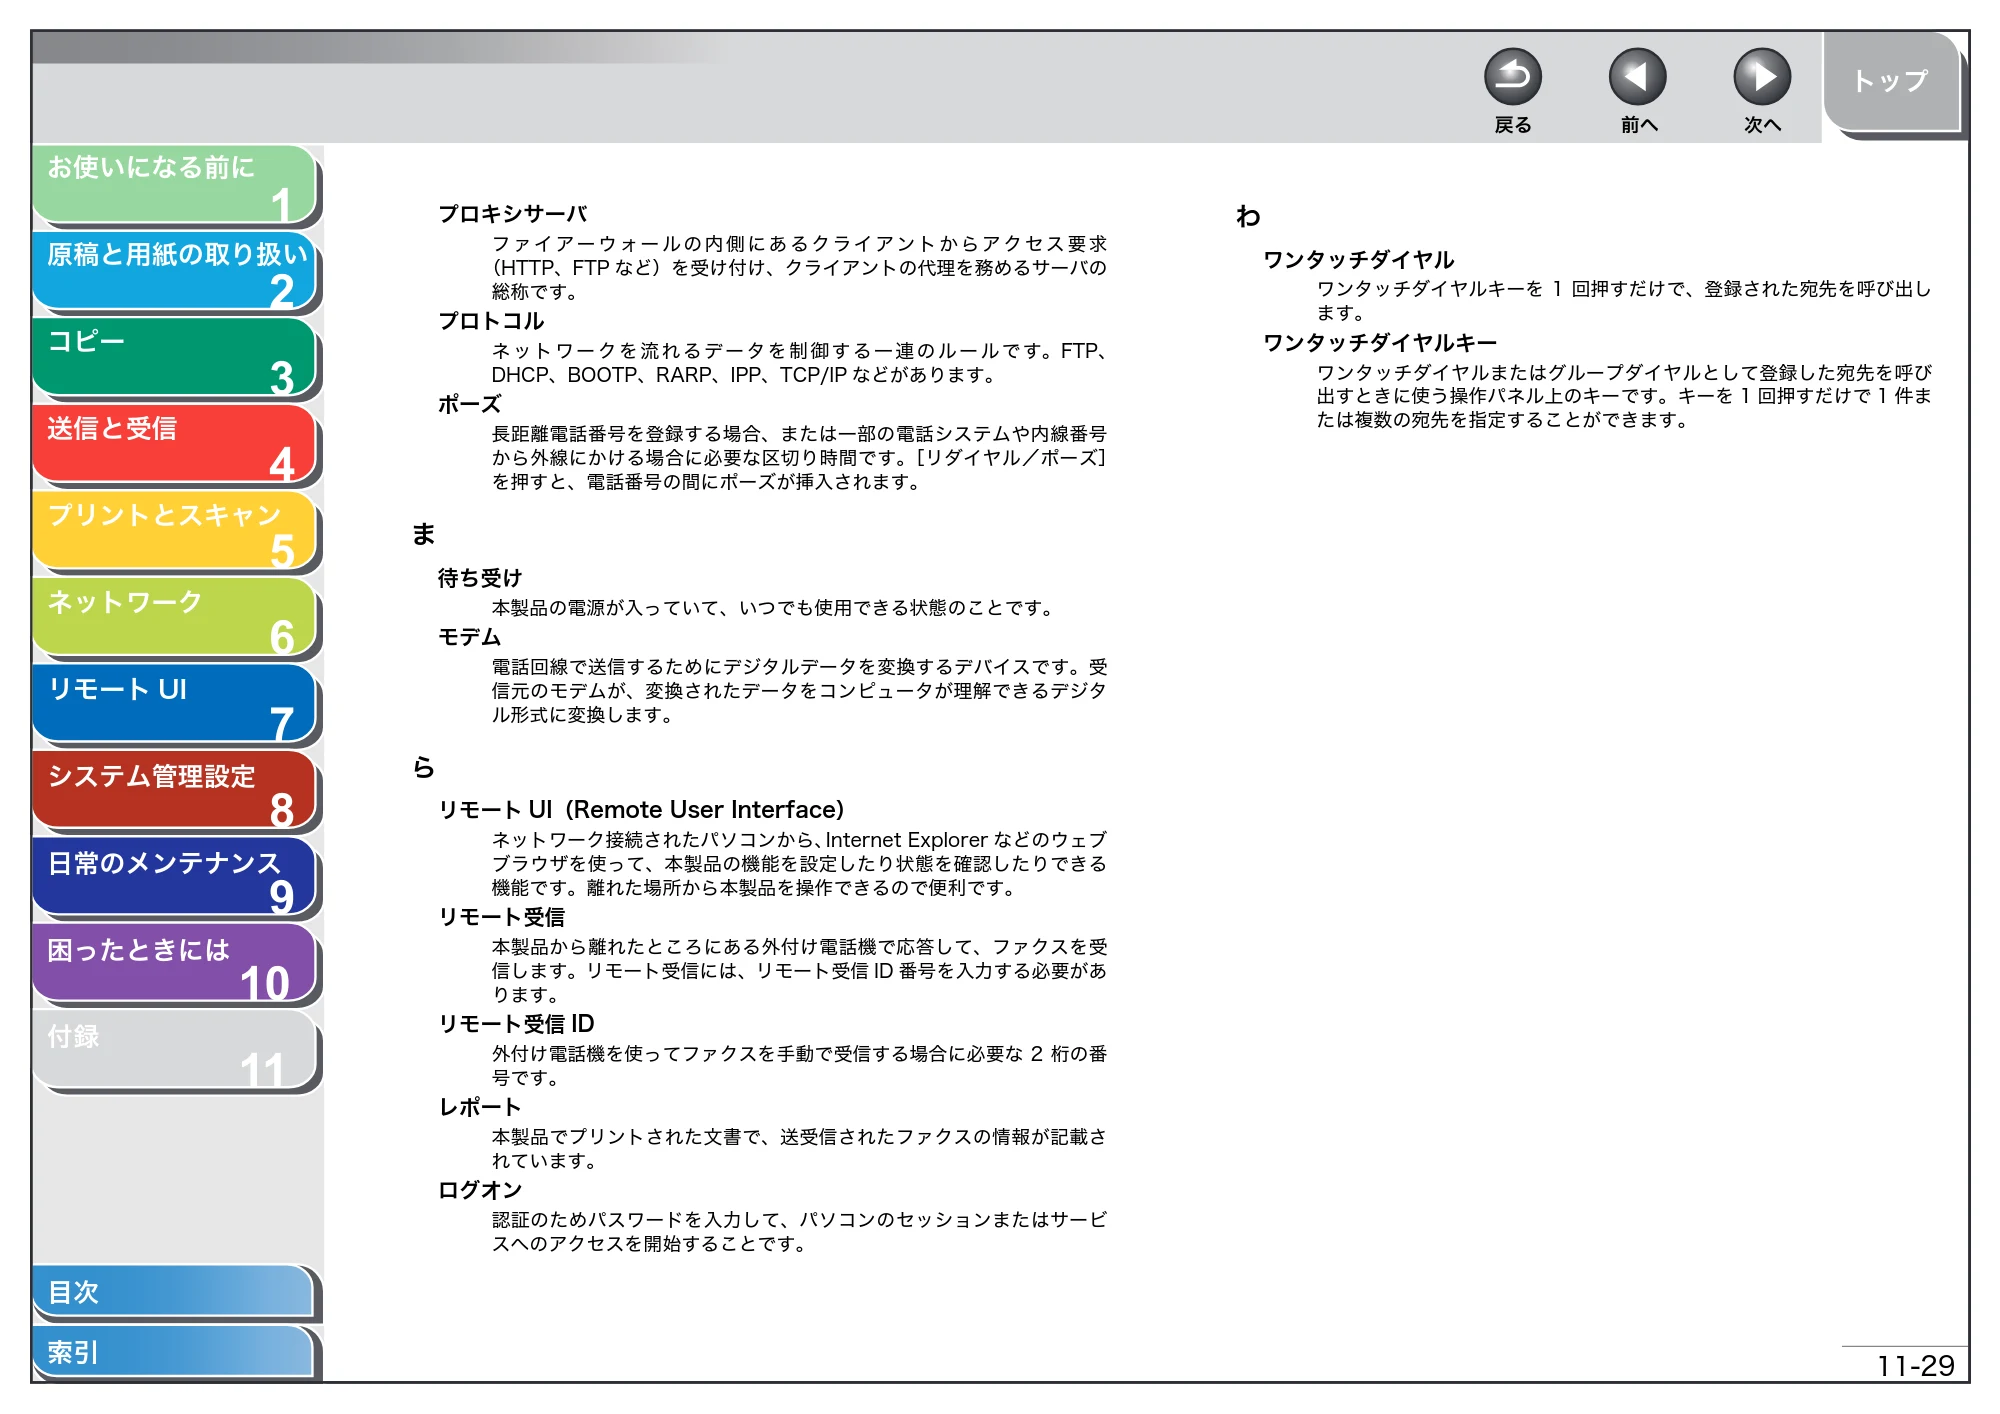Open chapter 3 コピー

pyautogui.click(x=175, y=358)
